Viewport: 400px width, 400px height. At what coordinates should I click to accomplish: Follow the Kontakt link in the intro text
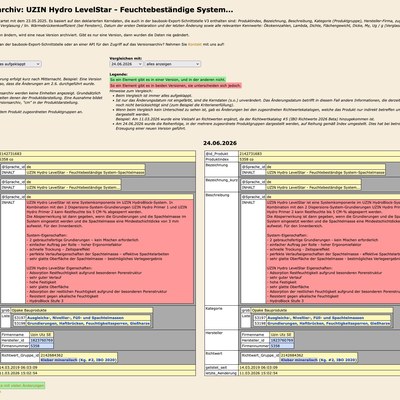click(195, 44)
